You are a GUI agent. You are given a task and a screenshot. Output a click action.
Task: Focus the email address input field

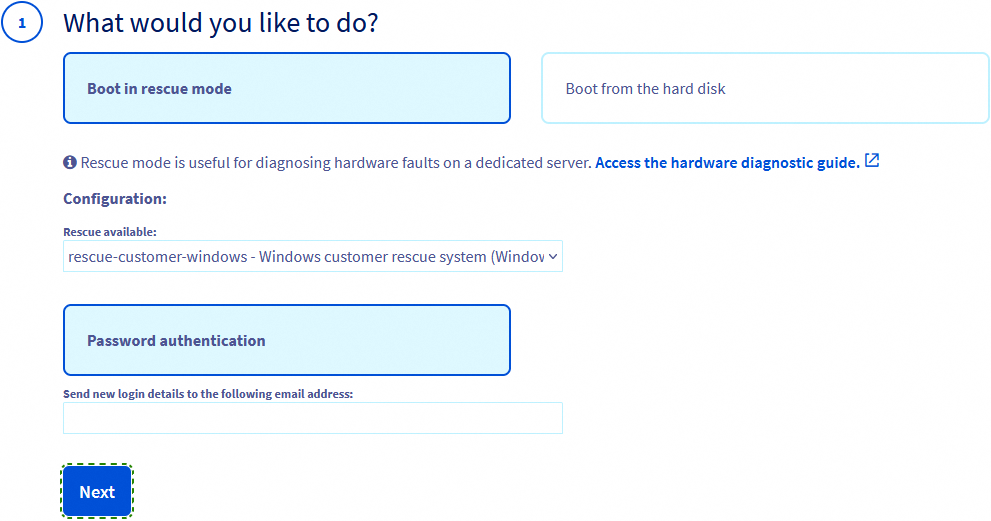[x=312, y=418]
